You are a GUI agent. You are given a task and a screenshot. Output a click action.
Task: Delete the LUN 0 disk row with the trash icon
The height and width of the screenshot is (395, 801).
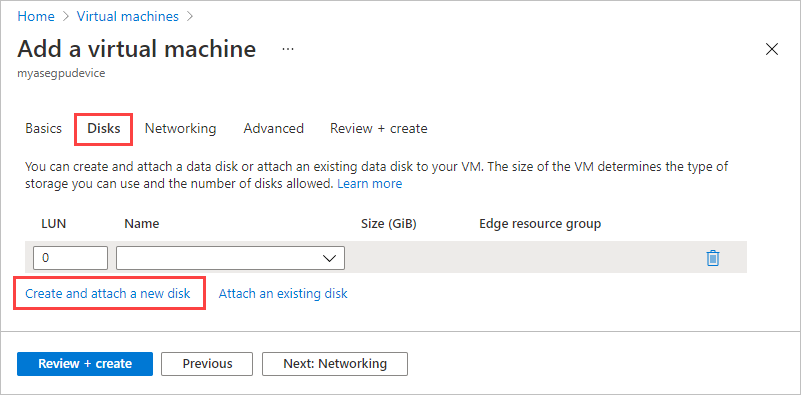(x=713, y=258)
